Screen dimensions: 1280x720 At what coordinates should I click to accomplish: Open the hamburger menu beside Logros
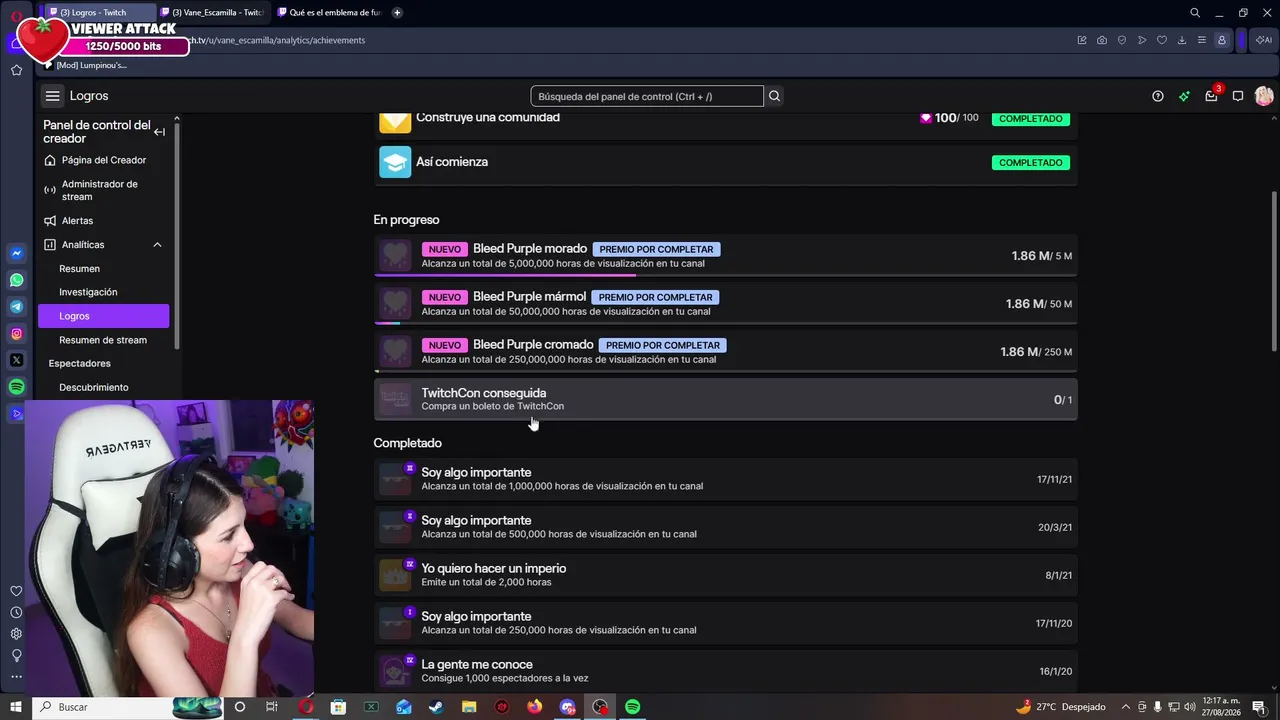pyautogui.click(x=52, y=96)
